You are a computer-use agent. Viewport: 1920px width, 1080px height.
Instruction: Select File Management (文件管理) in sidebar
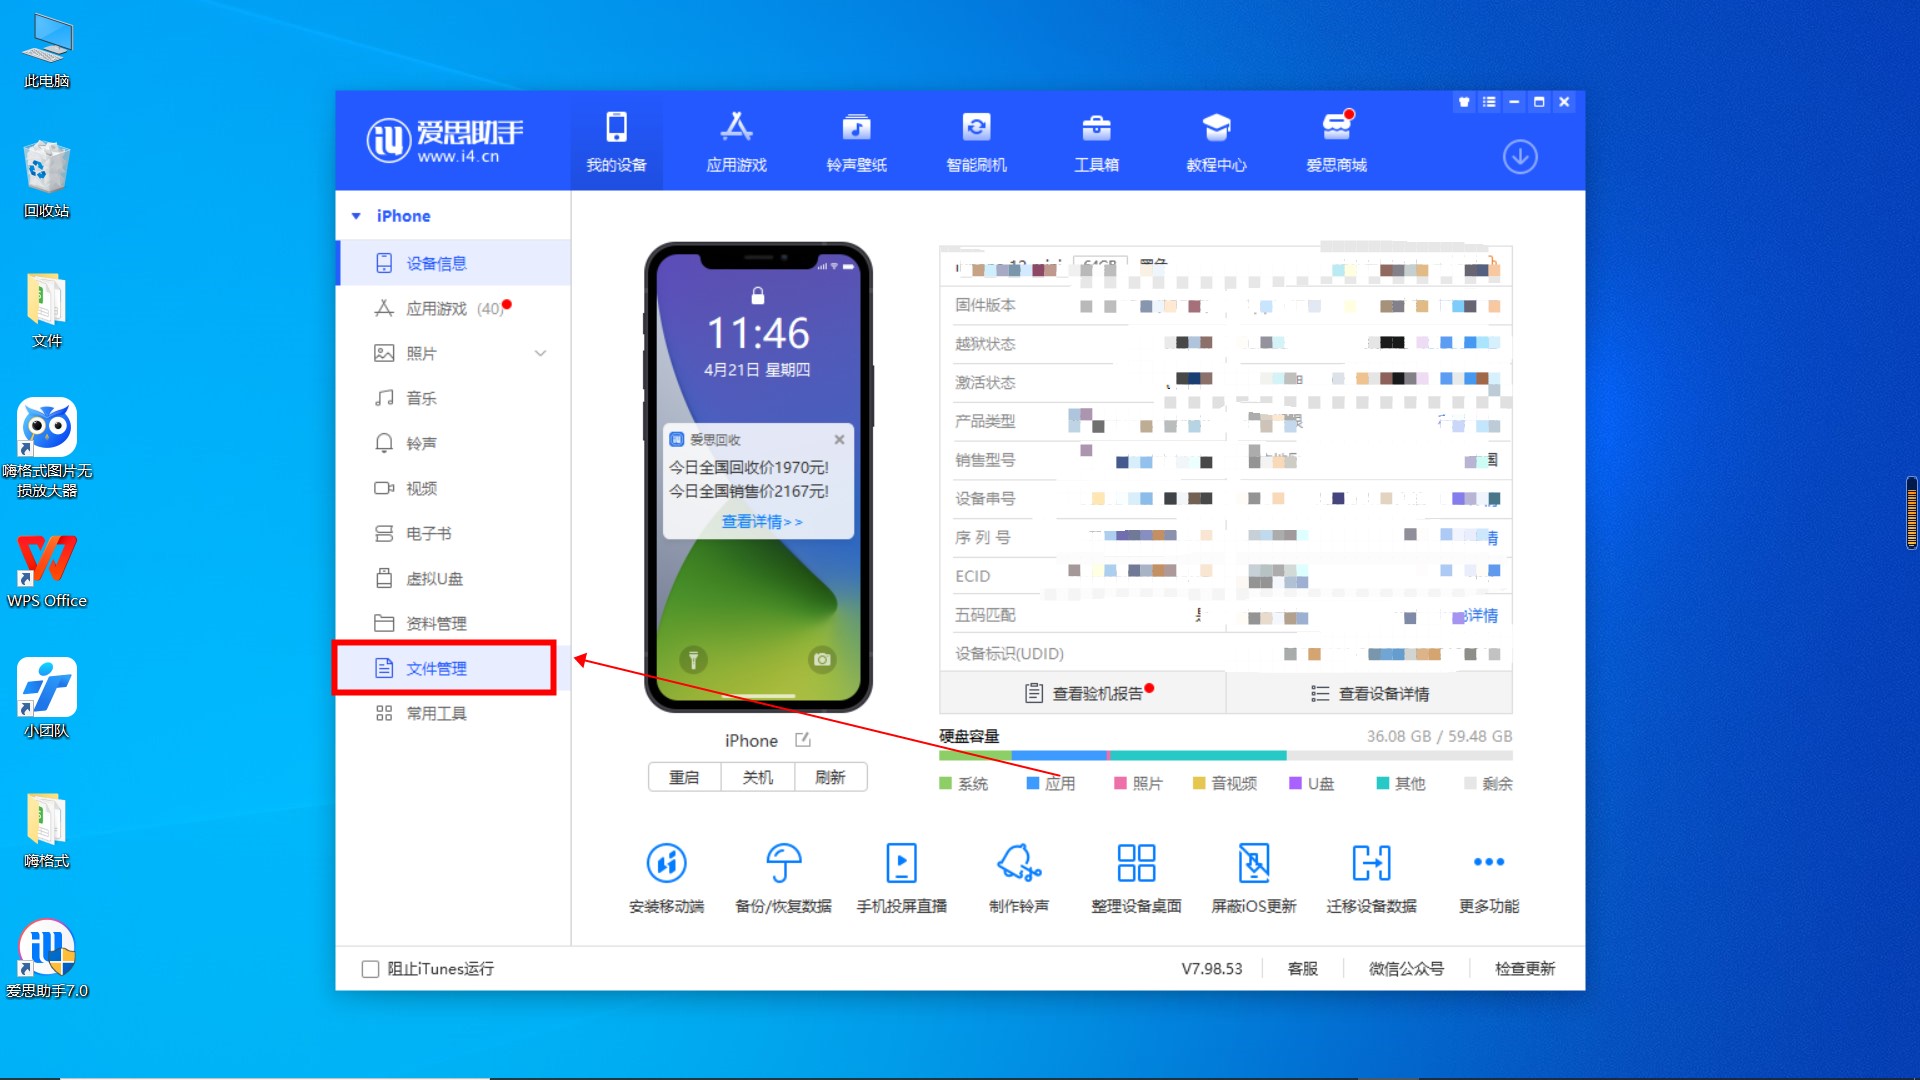click(436, 668)
